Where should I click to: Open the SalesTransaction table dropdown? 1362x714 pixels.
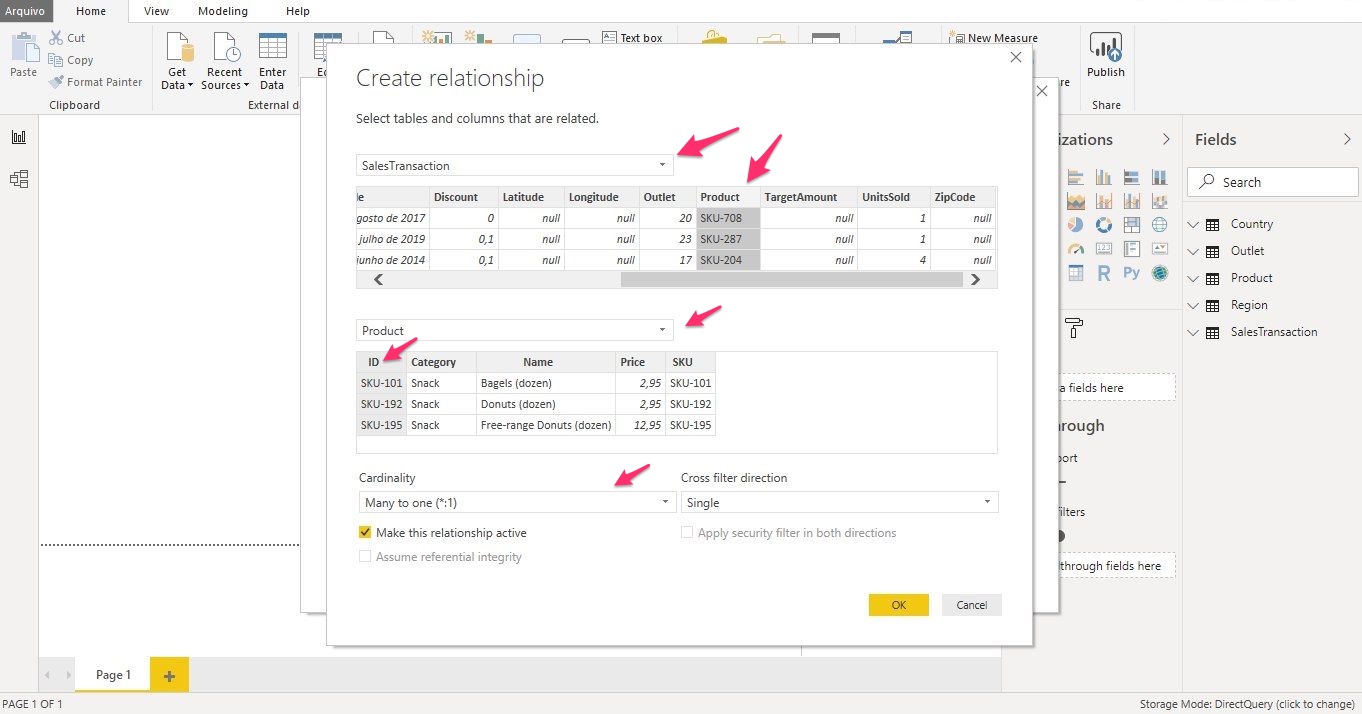(x=514, y=165)
